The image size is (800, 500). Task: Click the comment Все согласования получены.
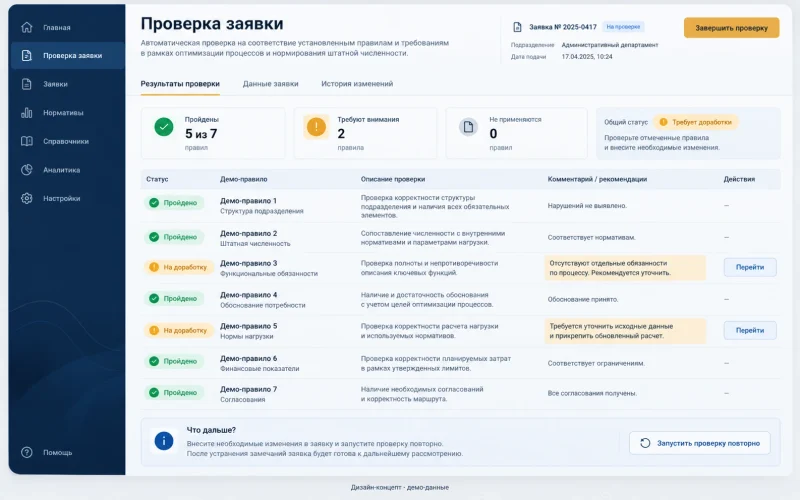tap(592, 393)
